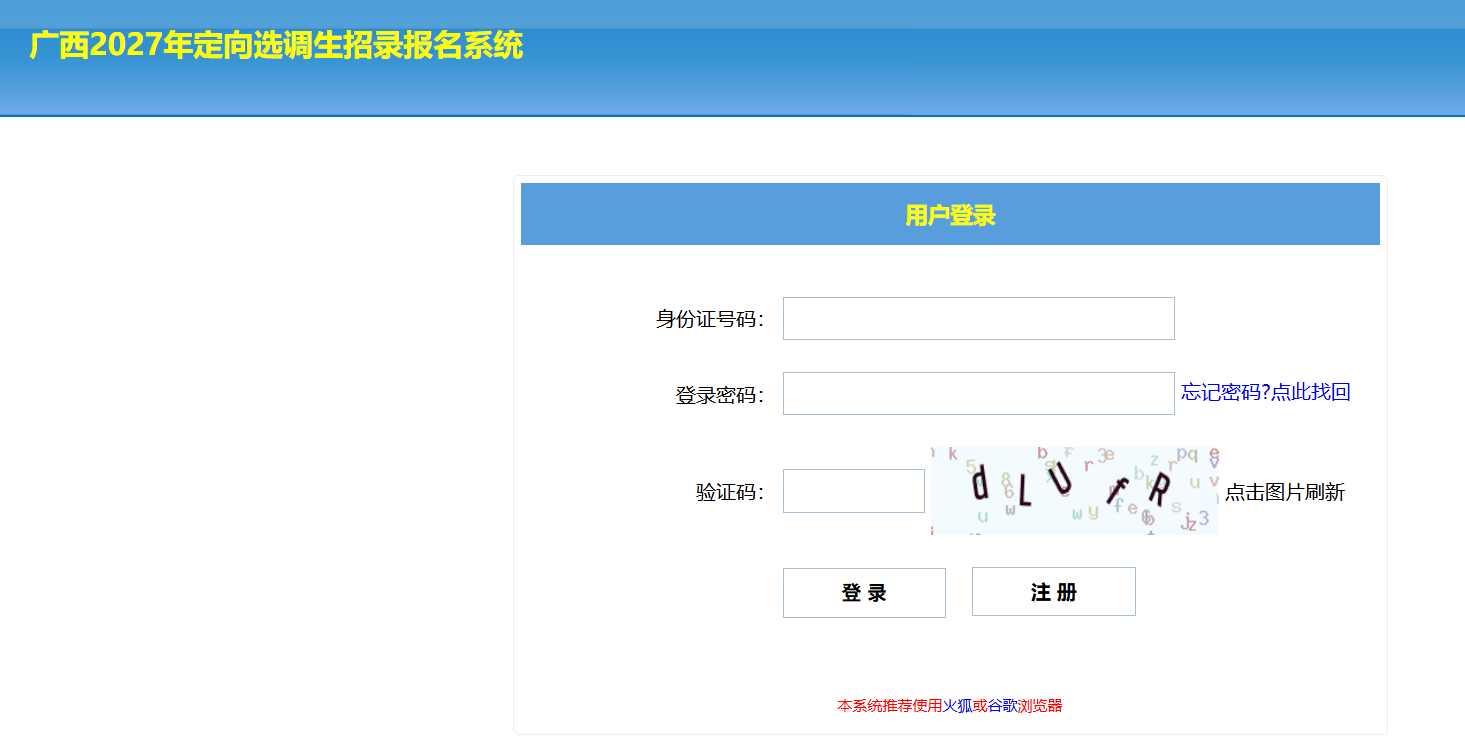This screenshot has height=755, width=1465.
Task: Click the large letter L in captcha
Action: pos(1024,489)
